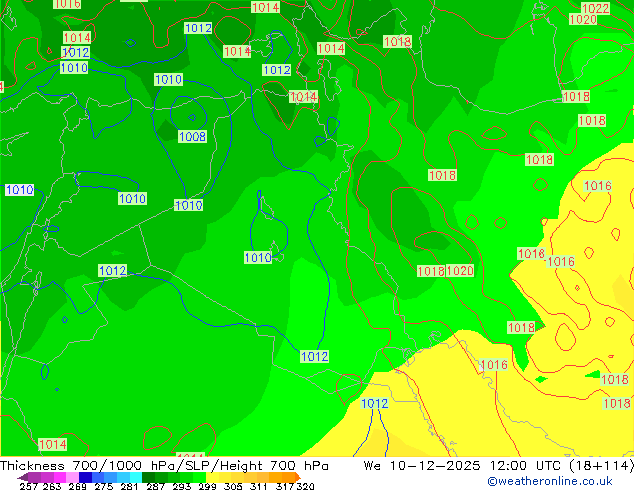Viewport: 634px width, 490px height.
Task: Click the 1020 label adjacent to 1022
Action: pos(583,19)
